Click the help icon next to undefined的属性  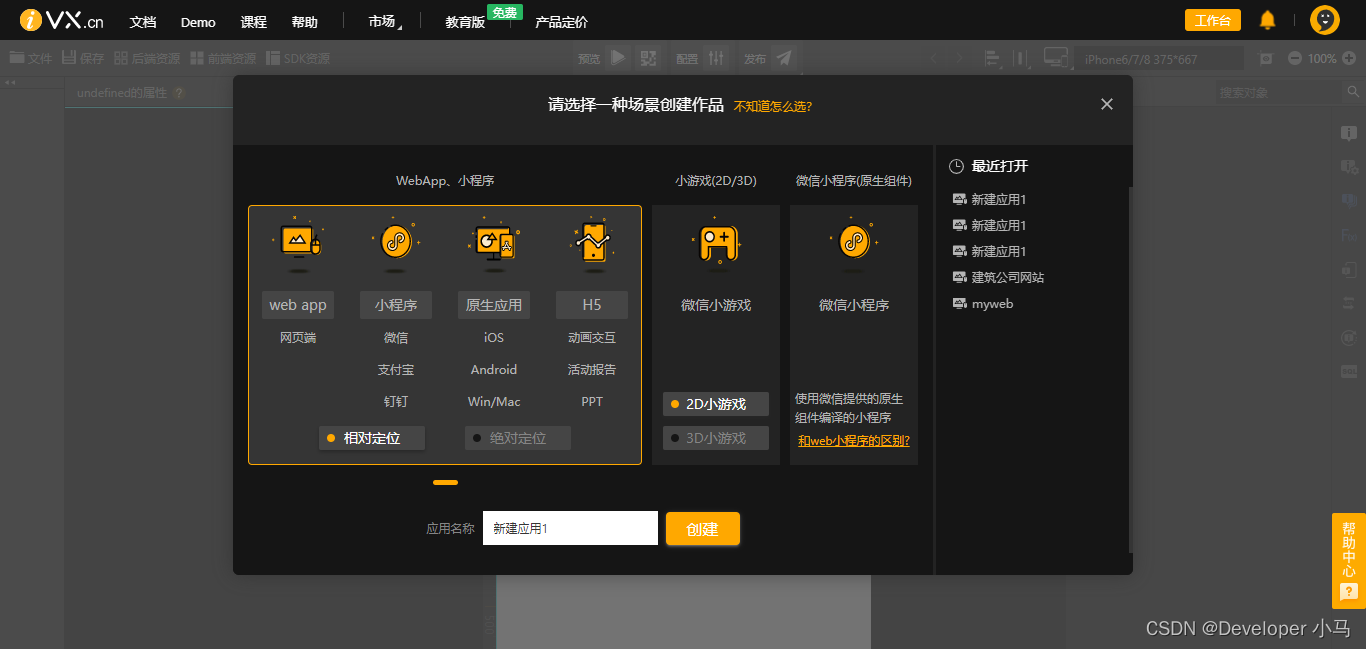[x=179, y=93]
